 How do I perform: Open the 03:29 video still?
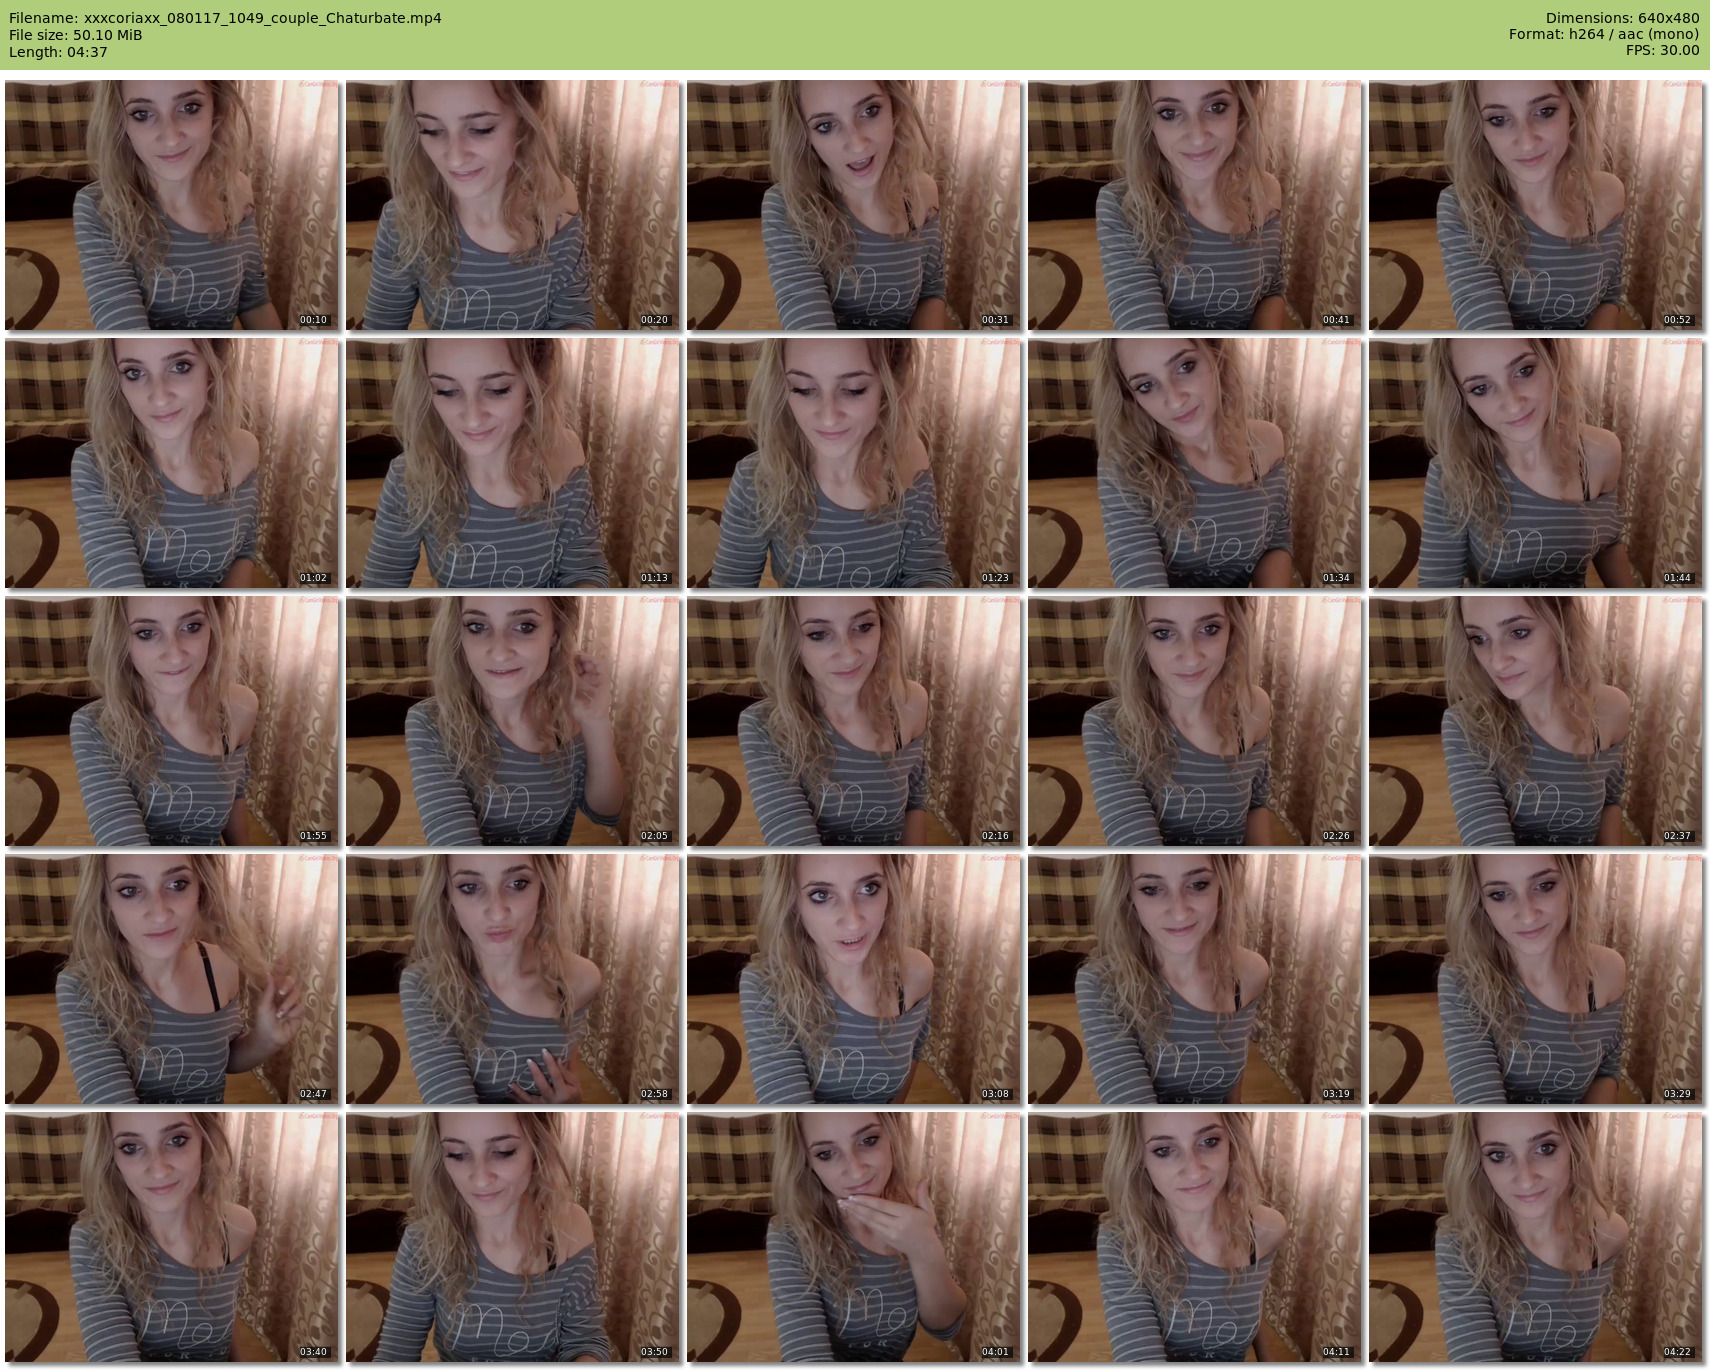[x=1536, y=979]
